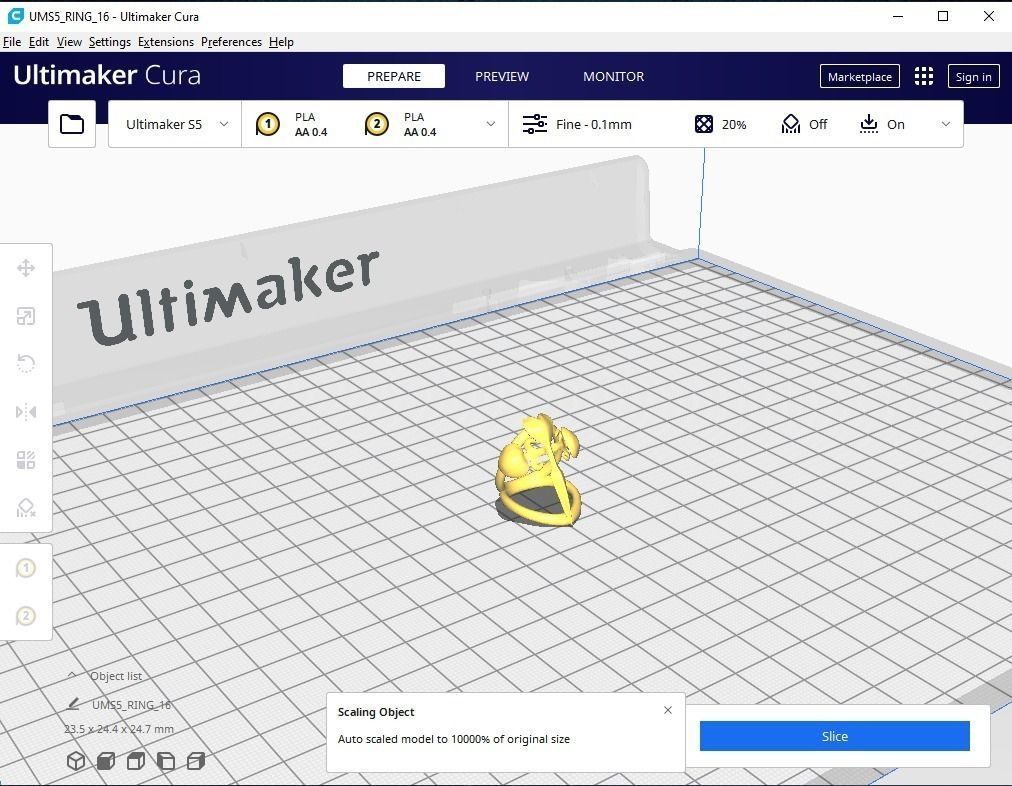Viewport: 1012px width, 786px height.
Task: Click the pencil rename icon beside UMS5_RING_16
Action: 73,704
